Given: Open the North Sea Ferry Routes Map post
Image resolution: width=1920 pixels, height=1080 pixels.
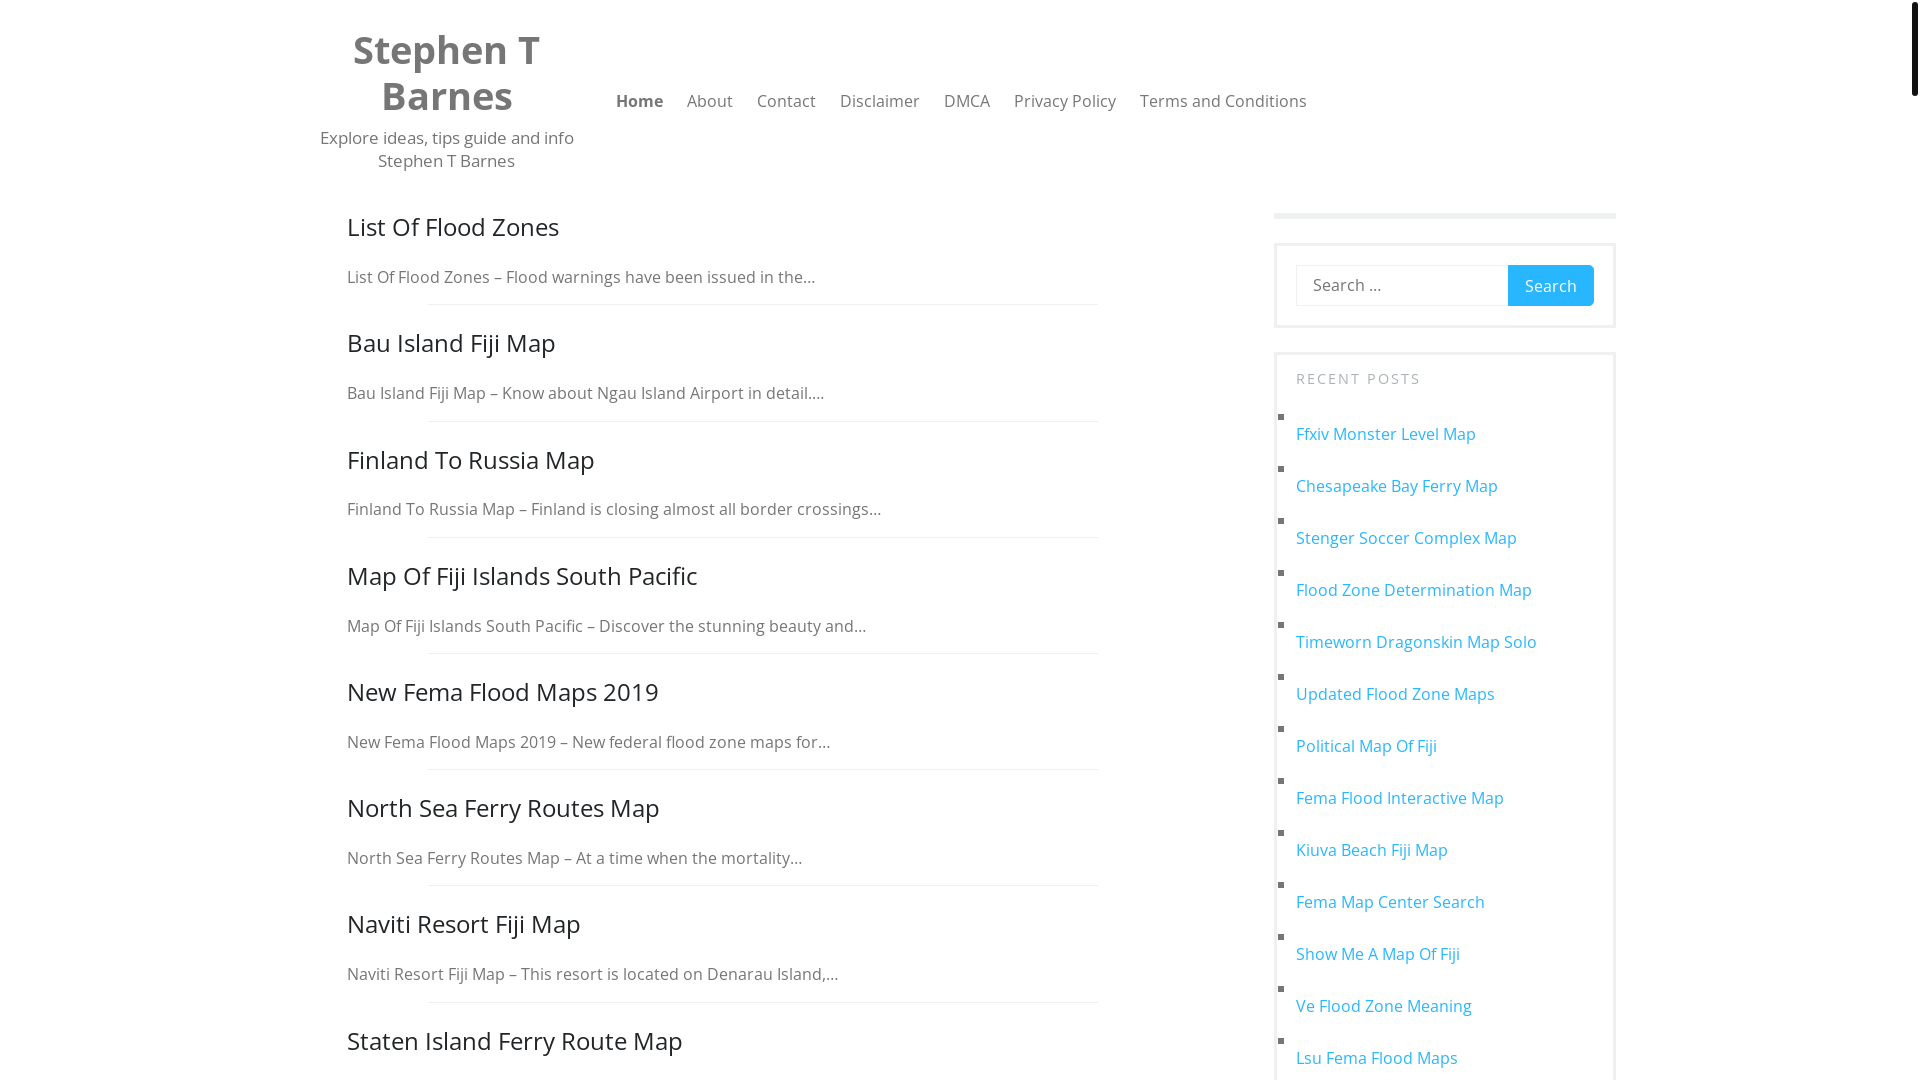Looking at the screenshot, I should (x=503, y=808).
